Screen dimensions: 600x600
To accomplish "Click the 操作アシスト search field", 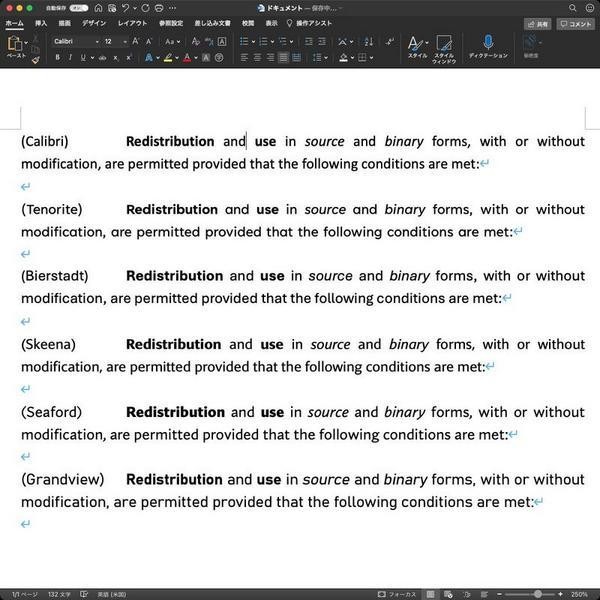I will 309,23.
